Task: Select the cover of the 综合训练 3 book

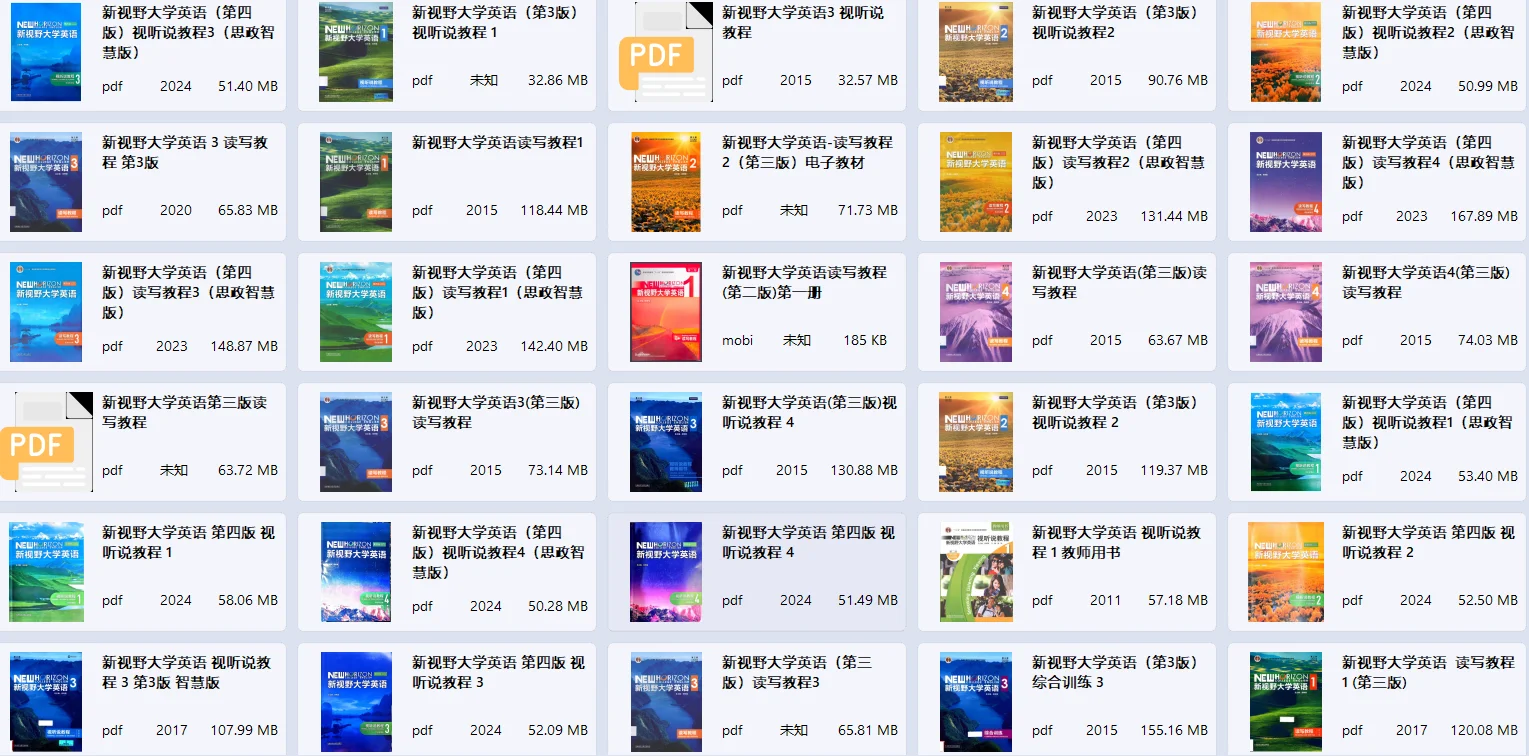Action: 976,702
